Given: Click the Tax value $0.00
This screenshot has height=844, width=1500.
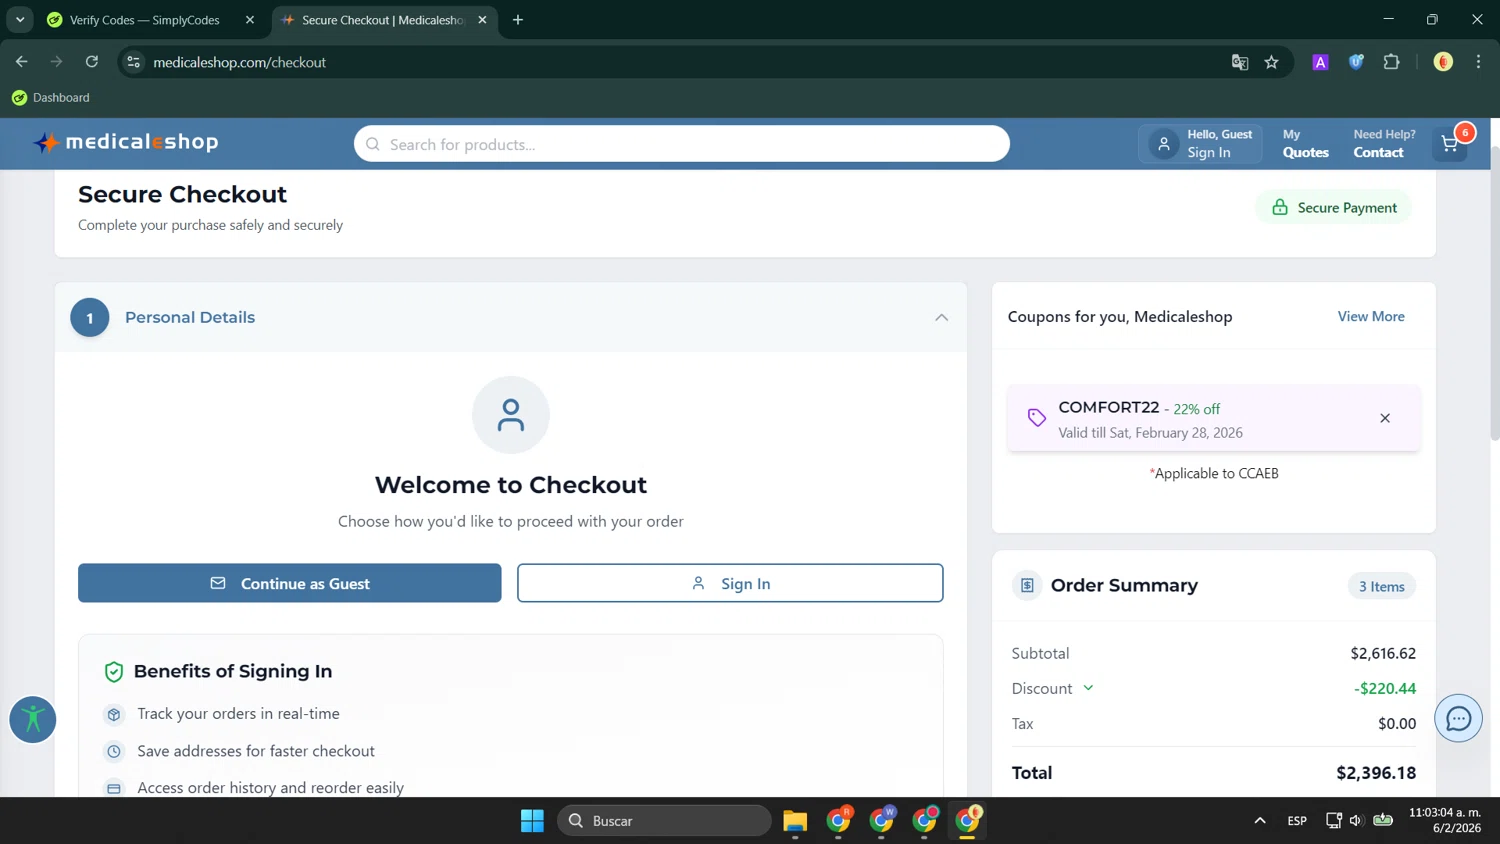Looking at the screenshot, I should (x=1397, y=723).
